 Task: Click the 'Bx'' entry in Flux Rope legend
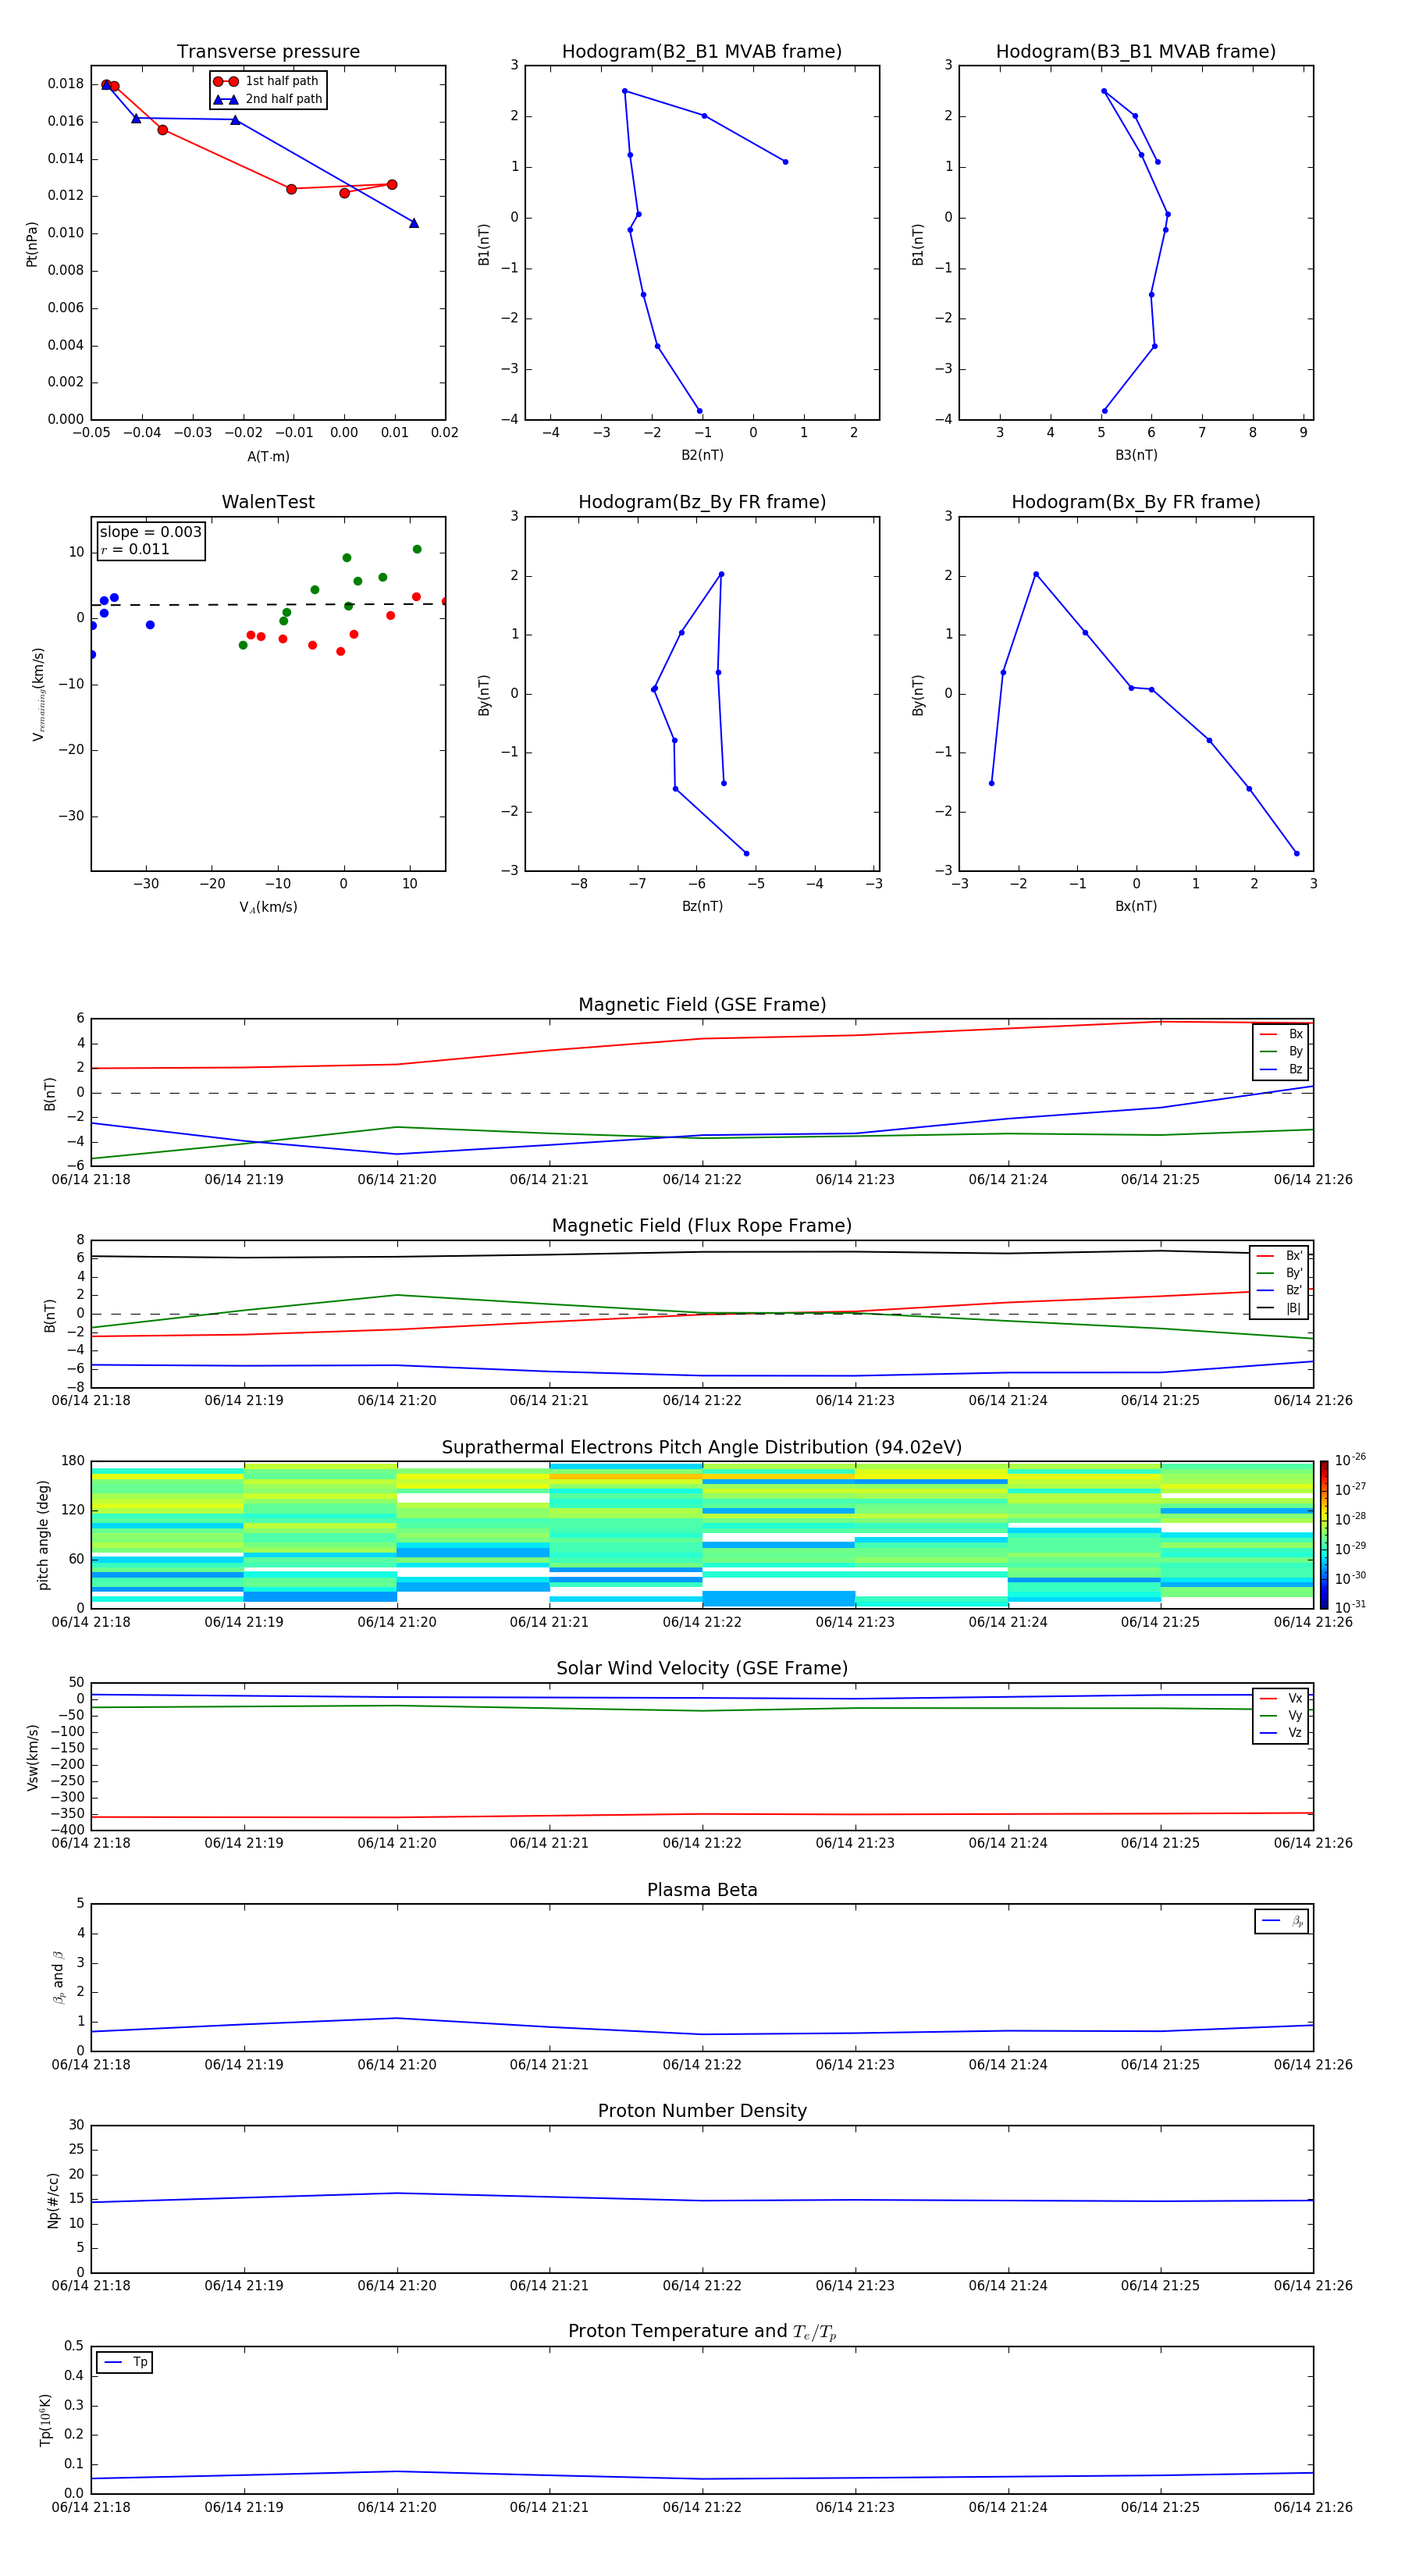[x=1279, y=1256]
